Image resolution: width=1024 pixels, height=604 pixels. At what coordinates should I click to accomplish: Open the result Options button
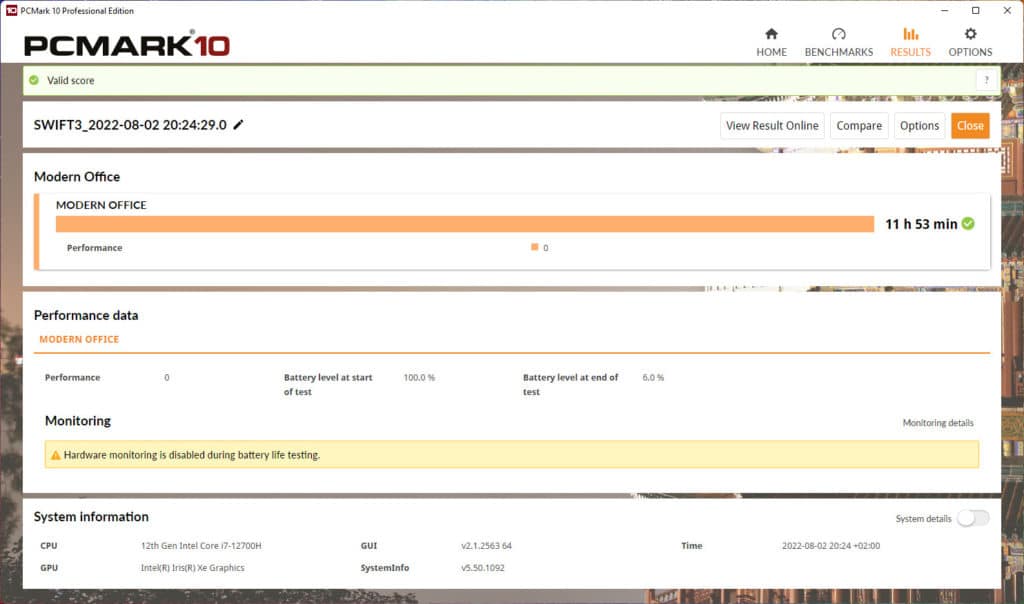tap(919, 125)
